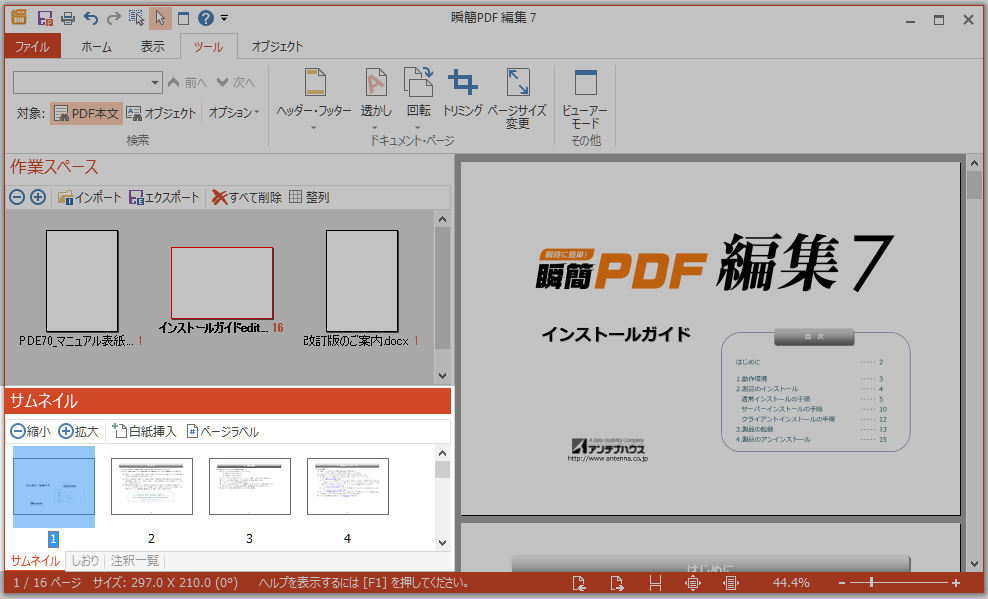Expand the 回転 dropdown arrow
This screenshot has width=988, height=599.
(x=417, y=127)
